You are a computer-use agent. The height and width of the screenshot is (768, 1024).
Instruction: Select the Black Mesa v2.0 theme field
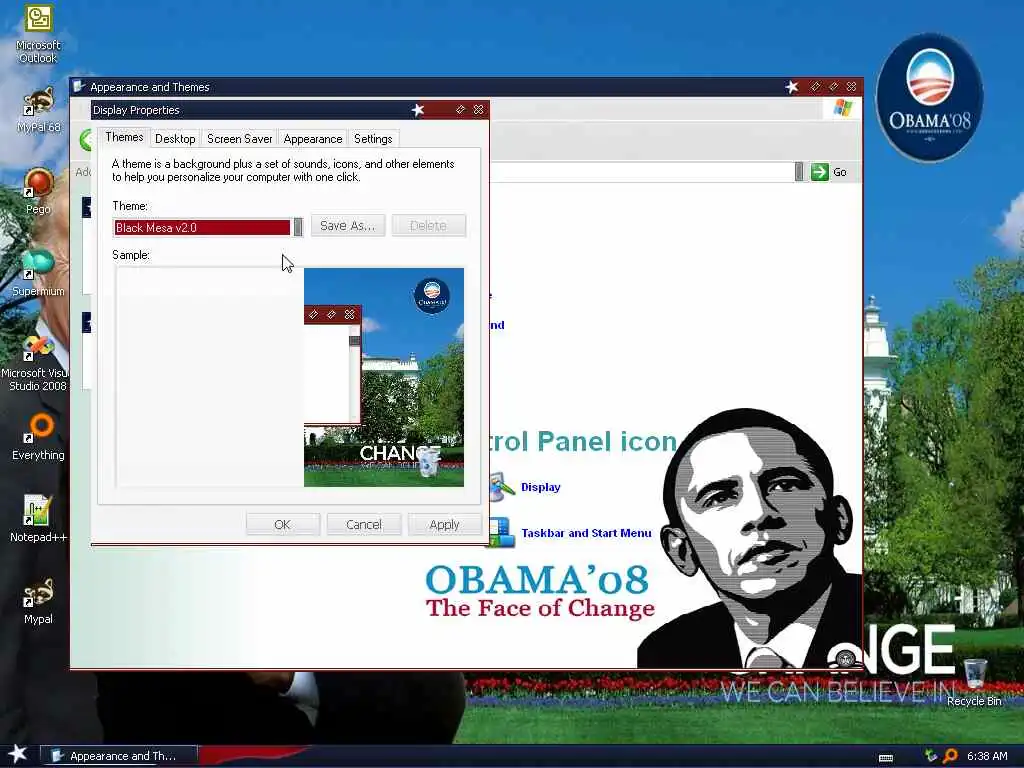coord(202,227)
